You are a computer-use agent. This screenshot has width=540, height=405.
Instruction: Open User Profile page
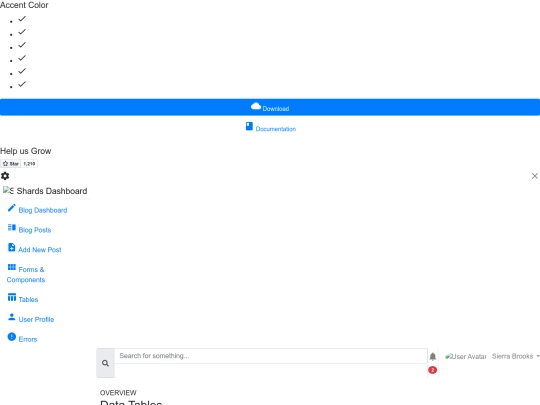pyautogui.click(x=36, y=319)
